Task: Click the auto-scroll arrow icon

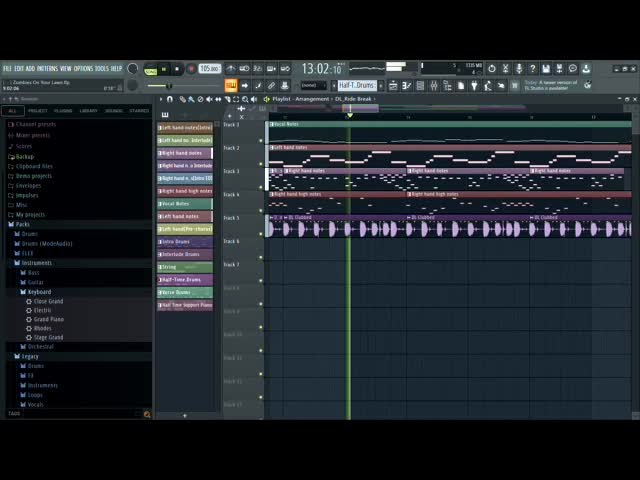Action: coord(245,85)
